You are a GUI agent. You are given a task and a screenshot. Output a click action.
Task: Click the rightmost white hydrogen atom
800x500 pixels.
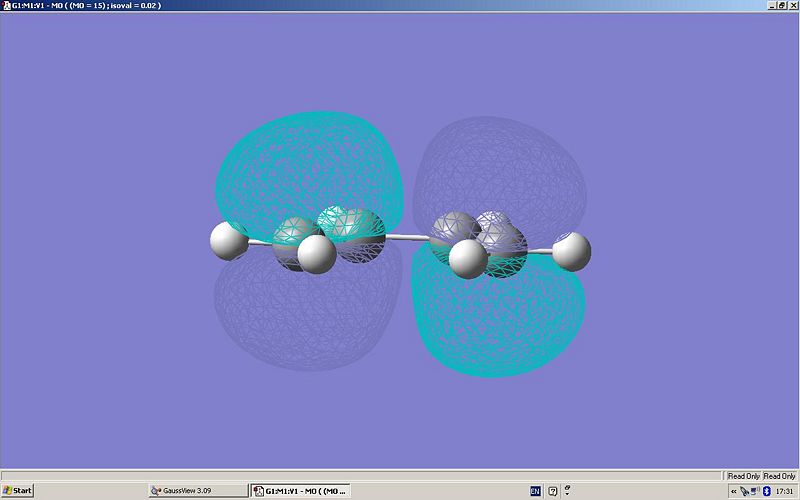tap(572, 252)
